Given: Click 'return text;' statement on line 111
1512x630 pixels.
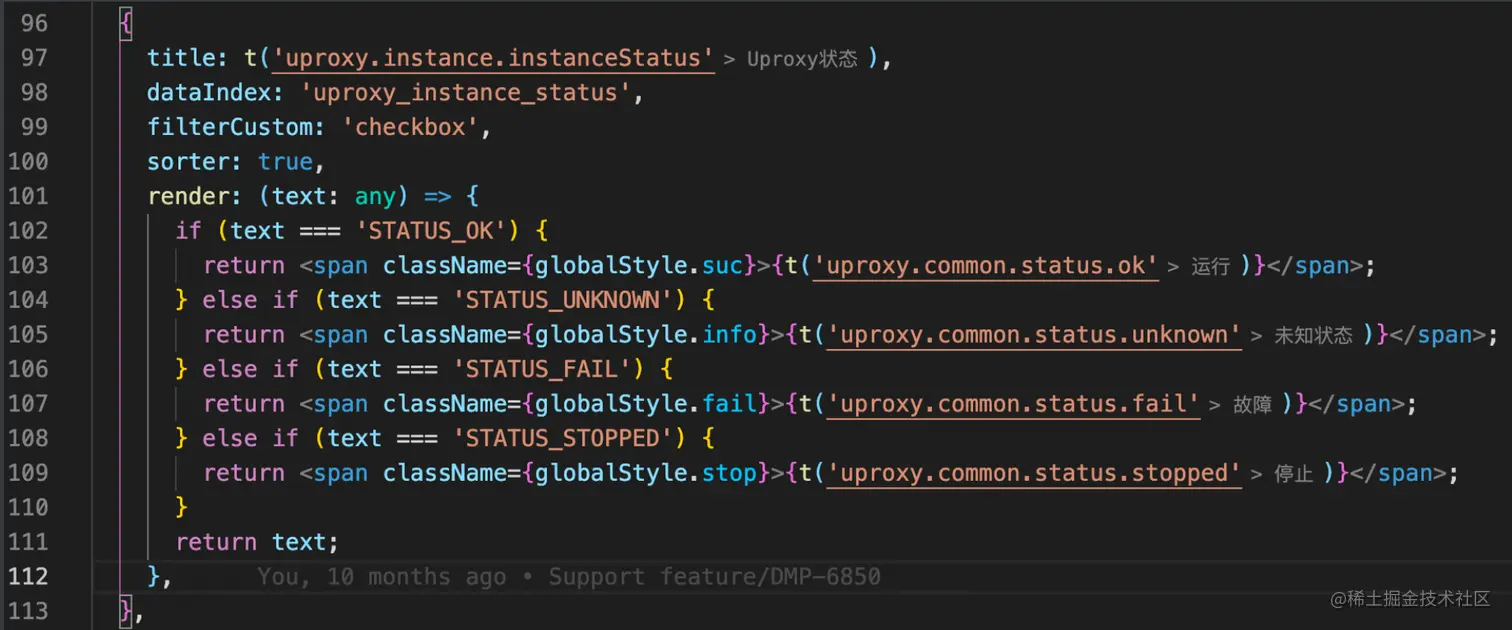Looking at the screenshot, I should [257, 541].
